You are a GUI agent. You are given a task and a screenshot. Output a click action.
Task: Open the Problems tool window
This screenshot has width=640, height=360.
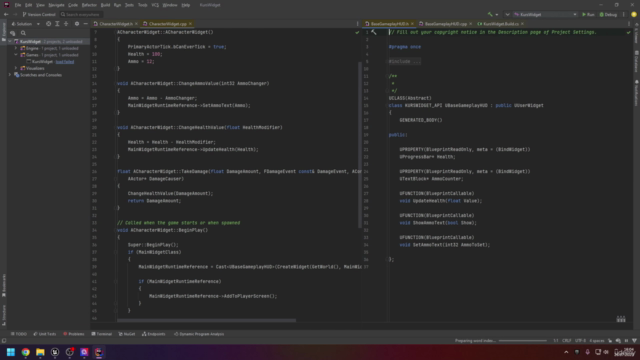tap(74, 334)
